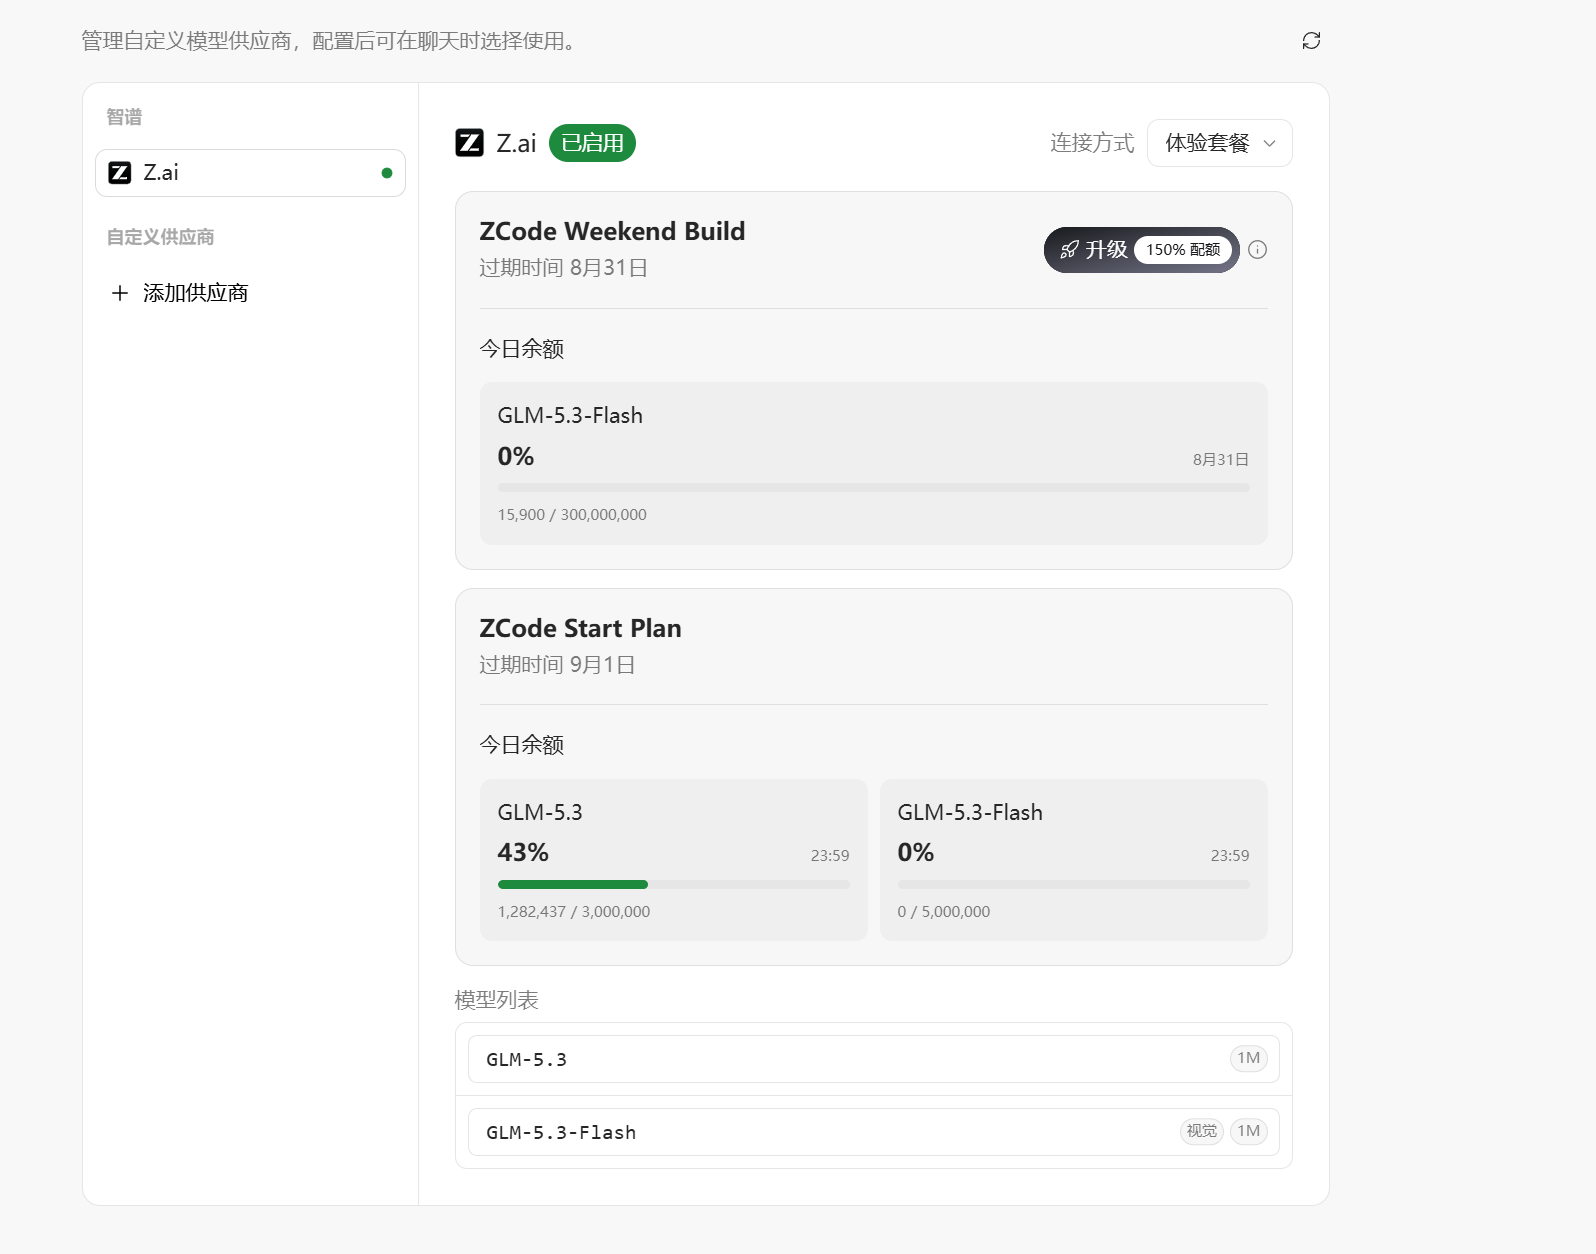Click the 0 / 5,000,000 usage text
Viewport: 1596px width, 1254px height.
pyautogui.click(x=944, y=912)
